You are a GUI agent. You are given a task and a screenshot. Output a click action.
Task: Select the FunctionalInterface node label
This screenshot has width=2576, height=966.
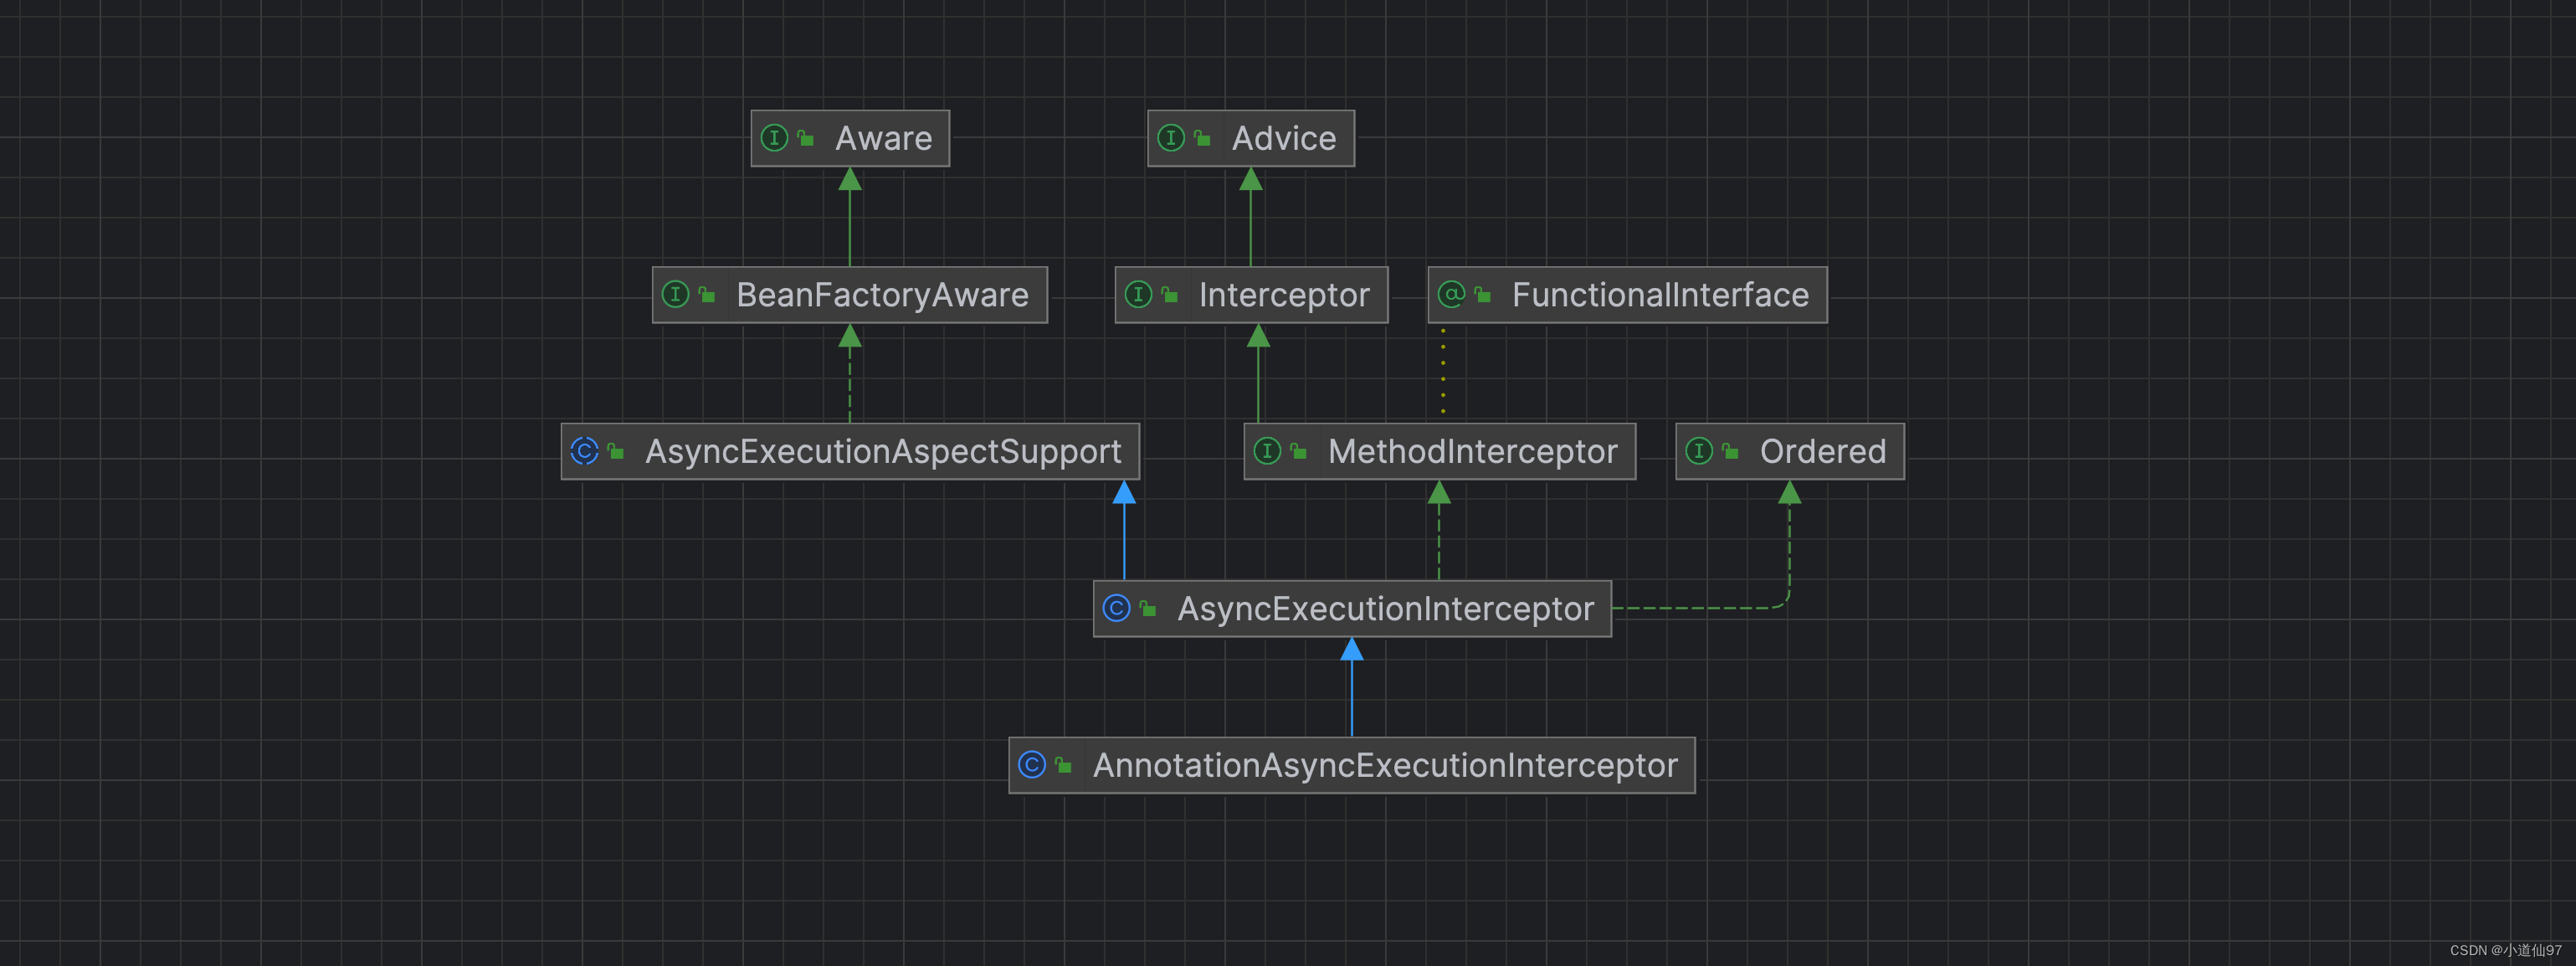1660,295
